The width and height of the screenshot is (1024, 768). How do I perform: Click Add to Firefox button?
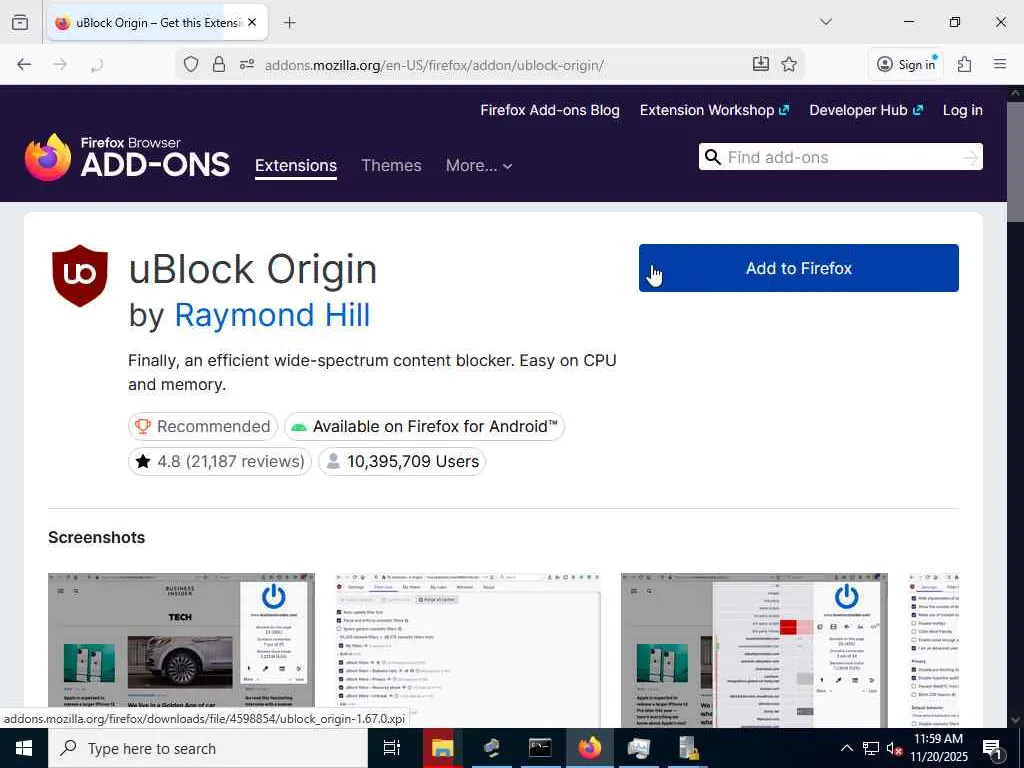coord(798,268)
